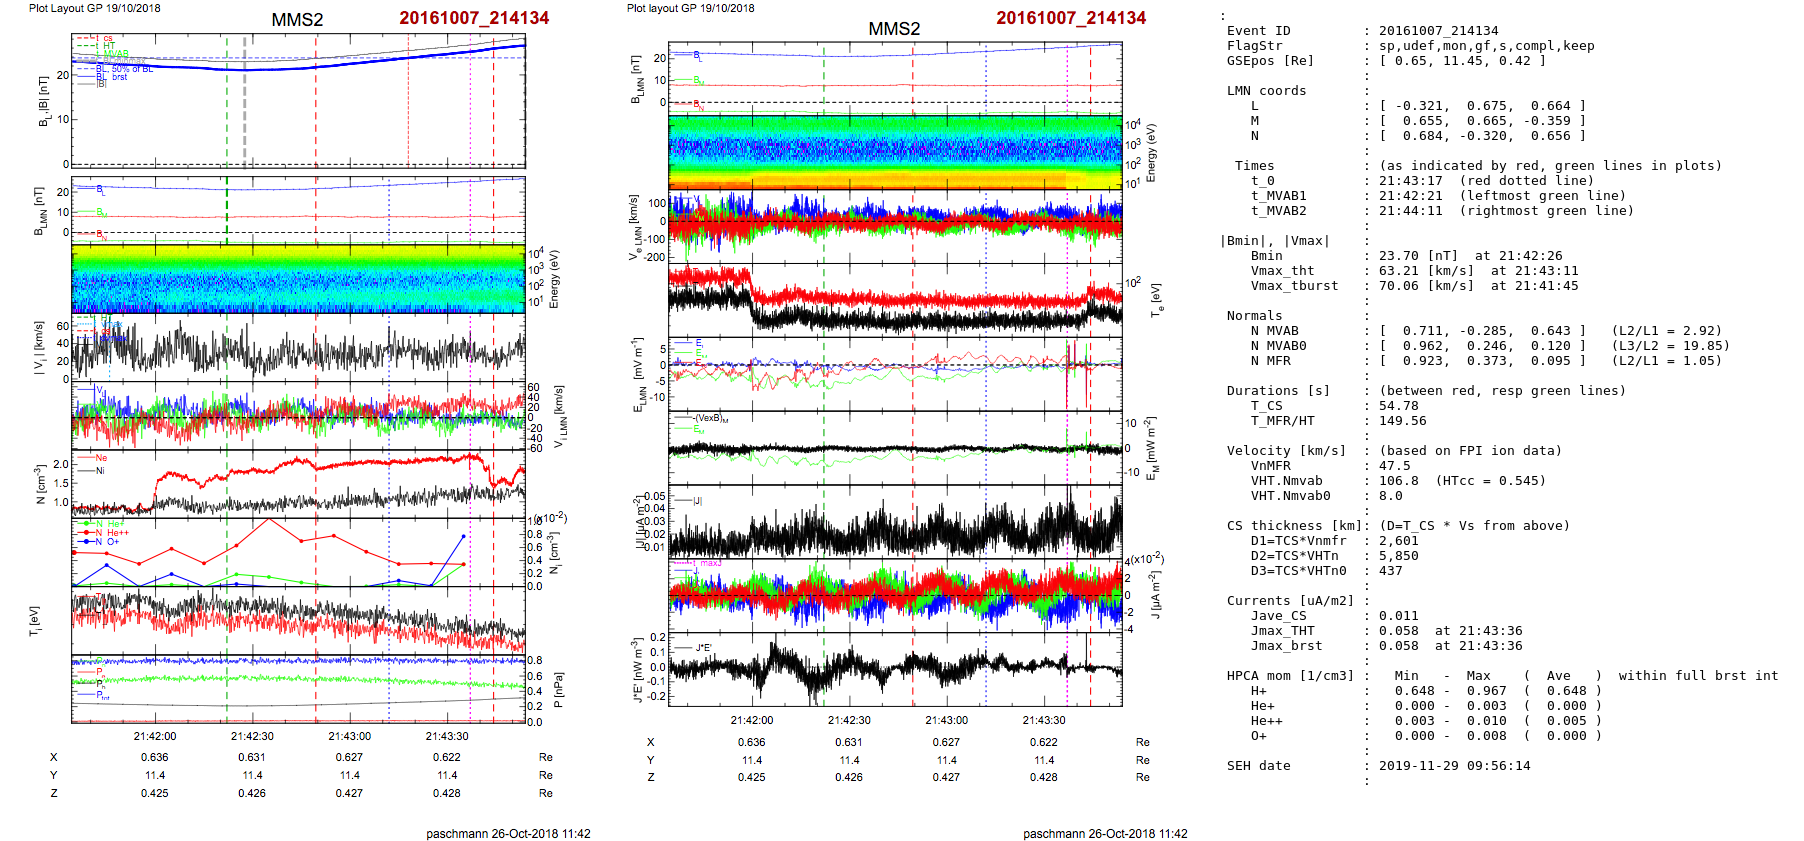1804x841 pixels.
Task: Click the CS thickness [km] heading
Action: (x=1294, y=526)
